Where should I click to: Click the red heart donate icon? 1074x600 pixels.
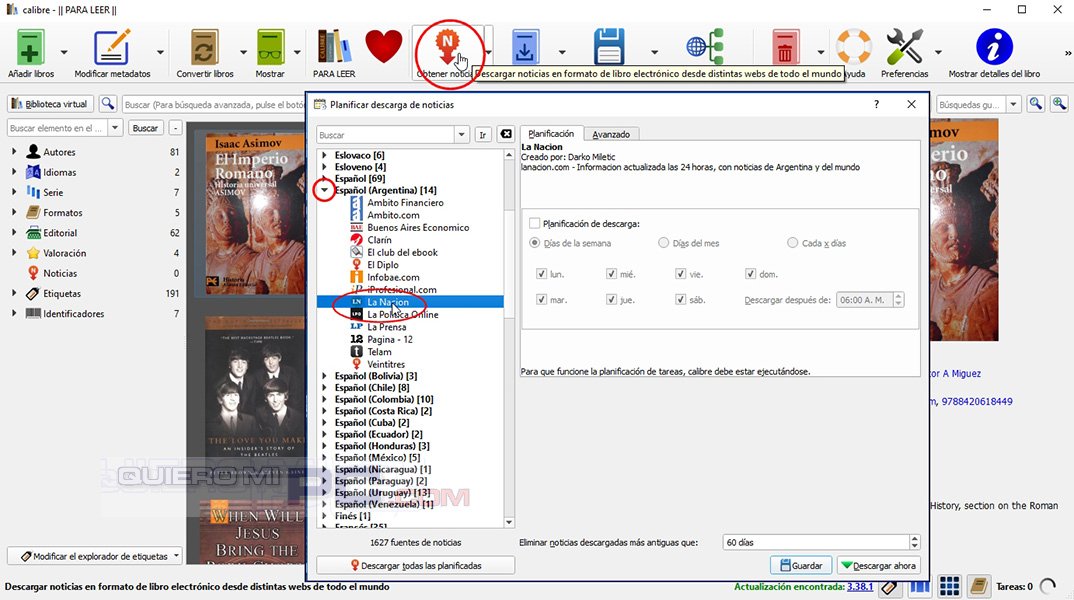coord(384,47)
